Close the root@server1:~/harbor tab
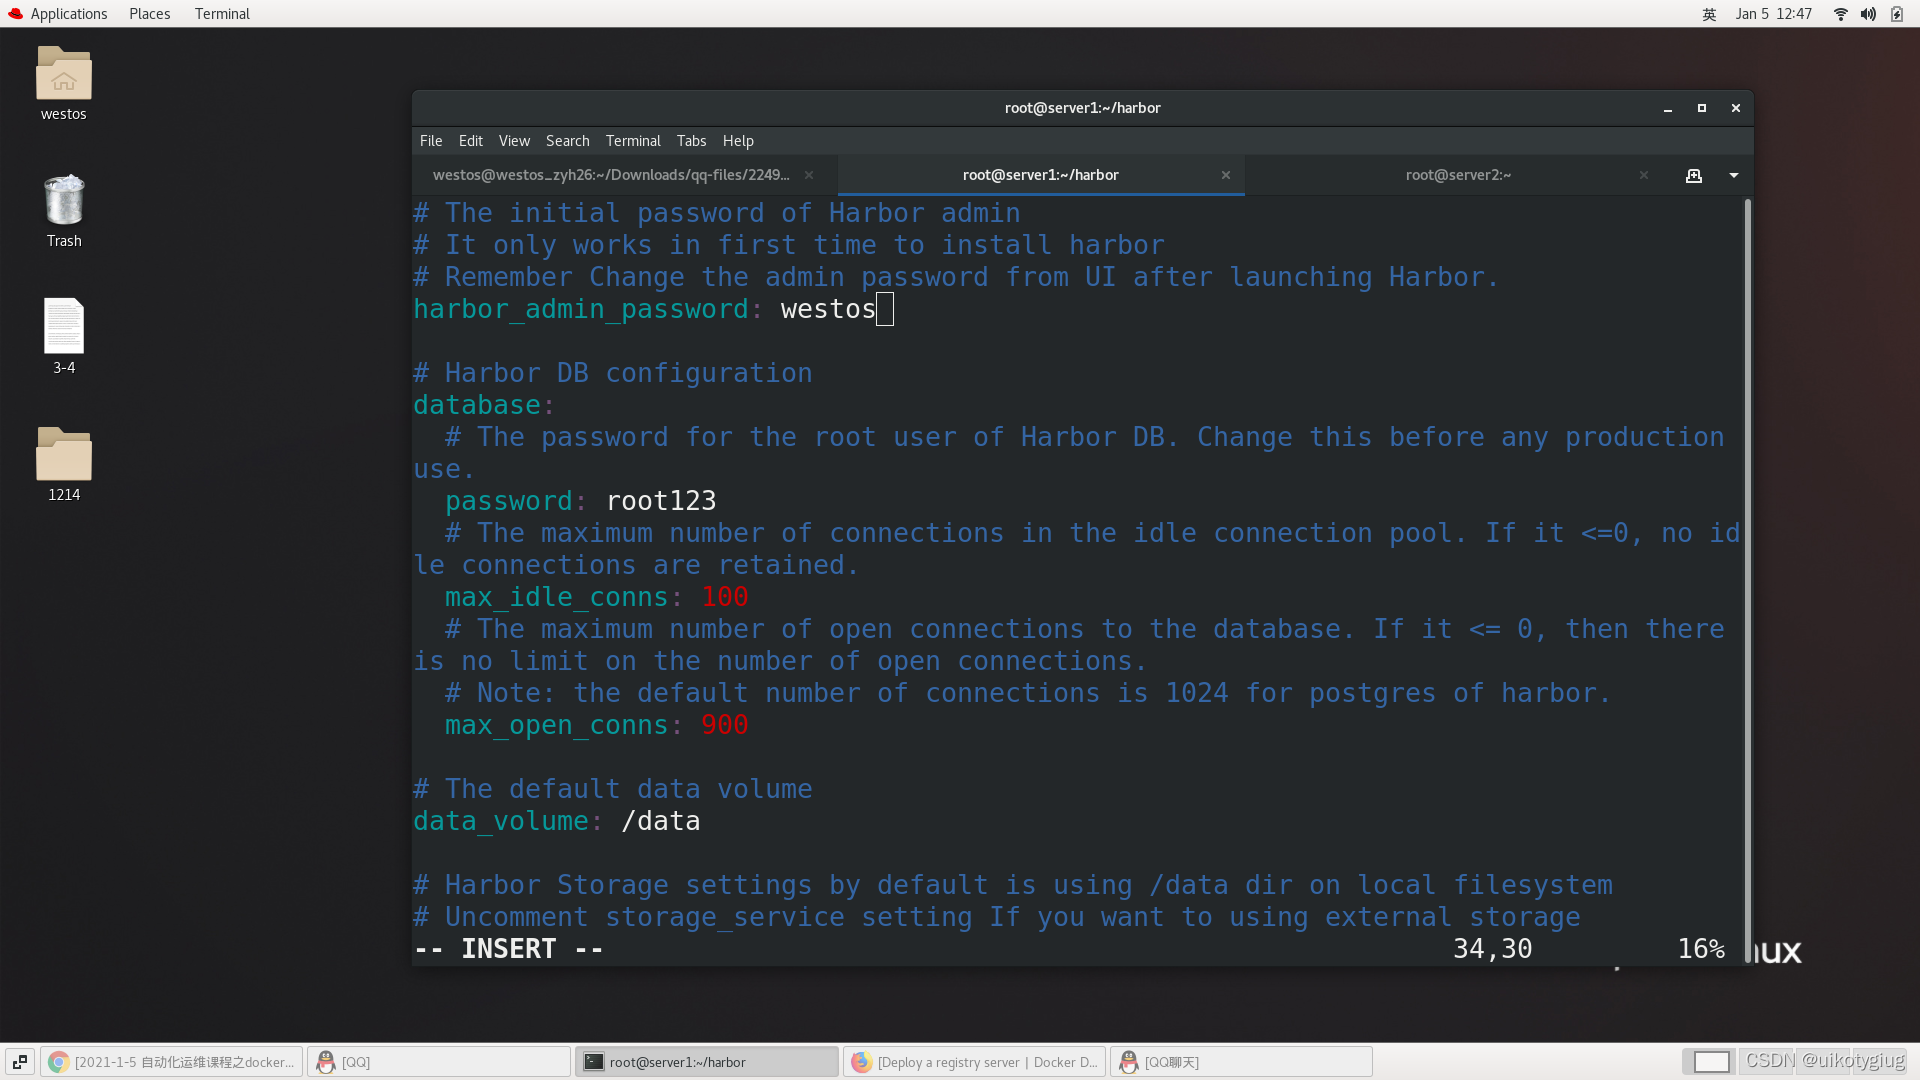The image size is (1920, 1080). coord(1226,175)
